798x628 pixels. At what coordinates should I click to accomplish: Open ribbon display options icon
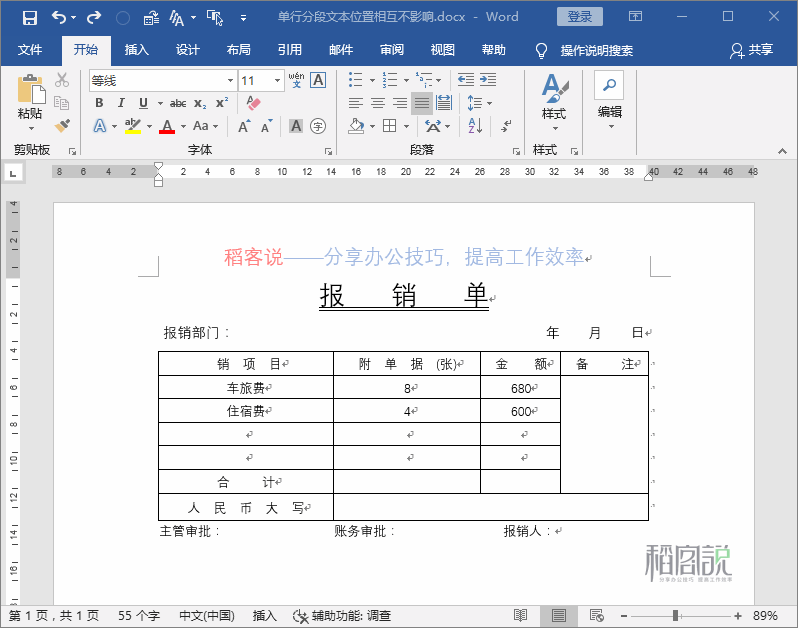(x=635, y=17)
